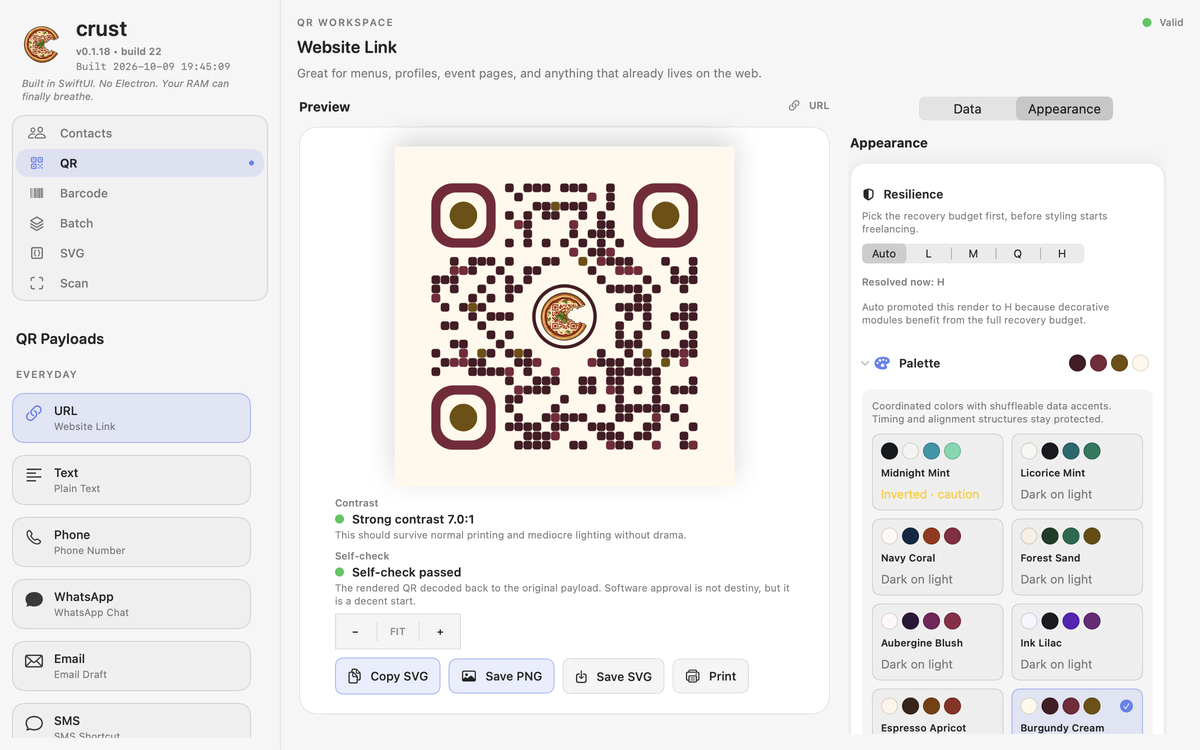Click the QR Payloads heading

point(60,339)
